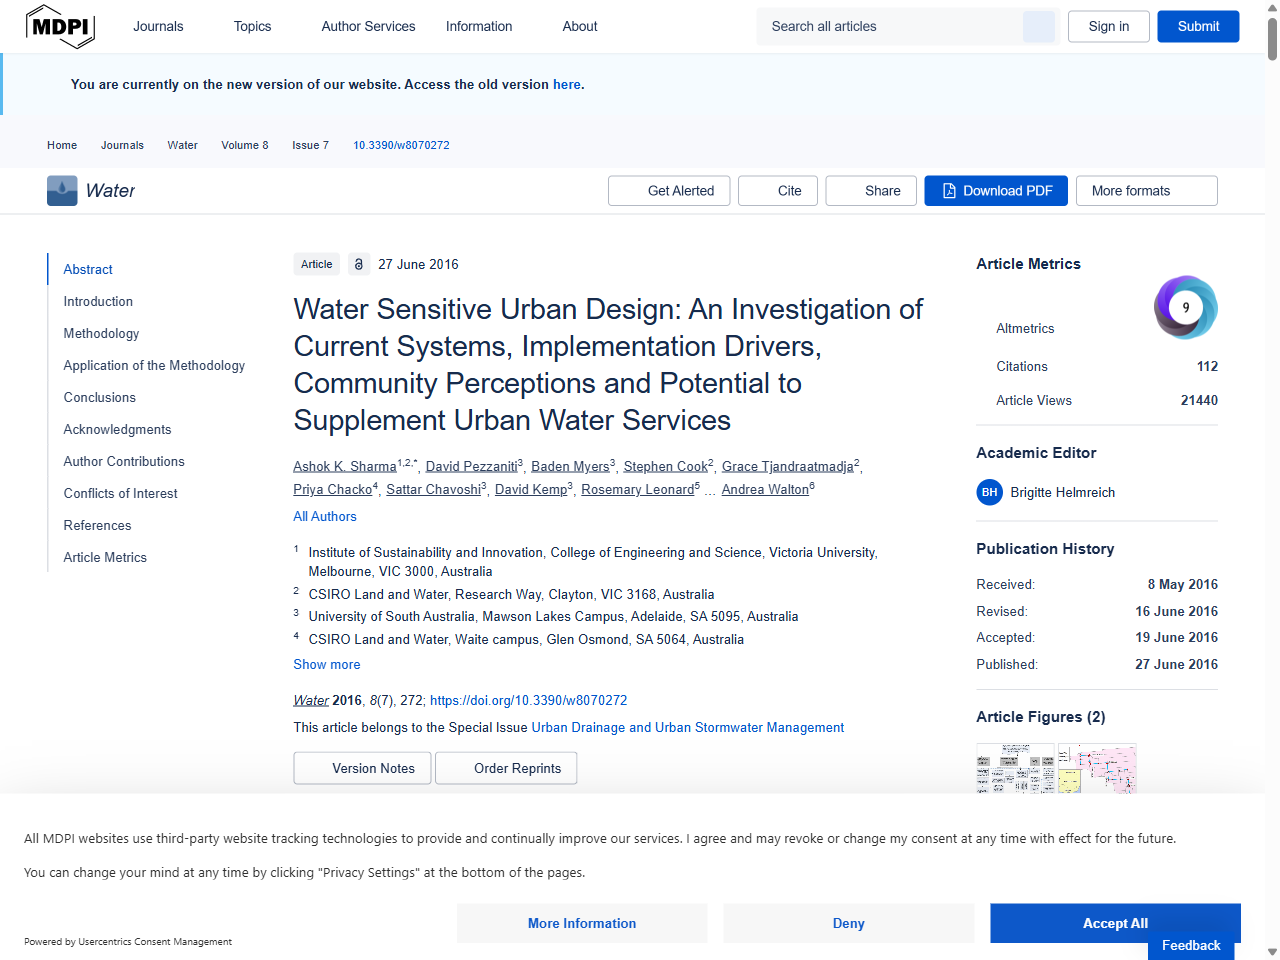1280x960 pixels.
Task: Click the Cite button
Action: click(777, 190)
